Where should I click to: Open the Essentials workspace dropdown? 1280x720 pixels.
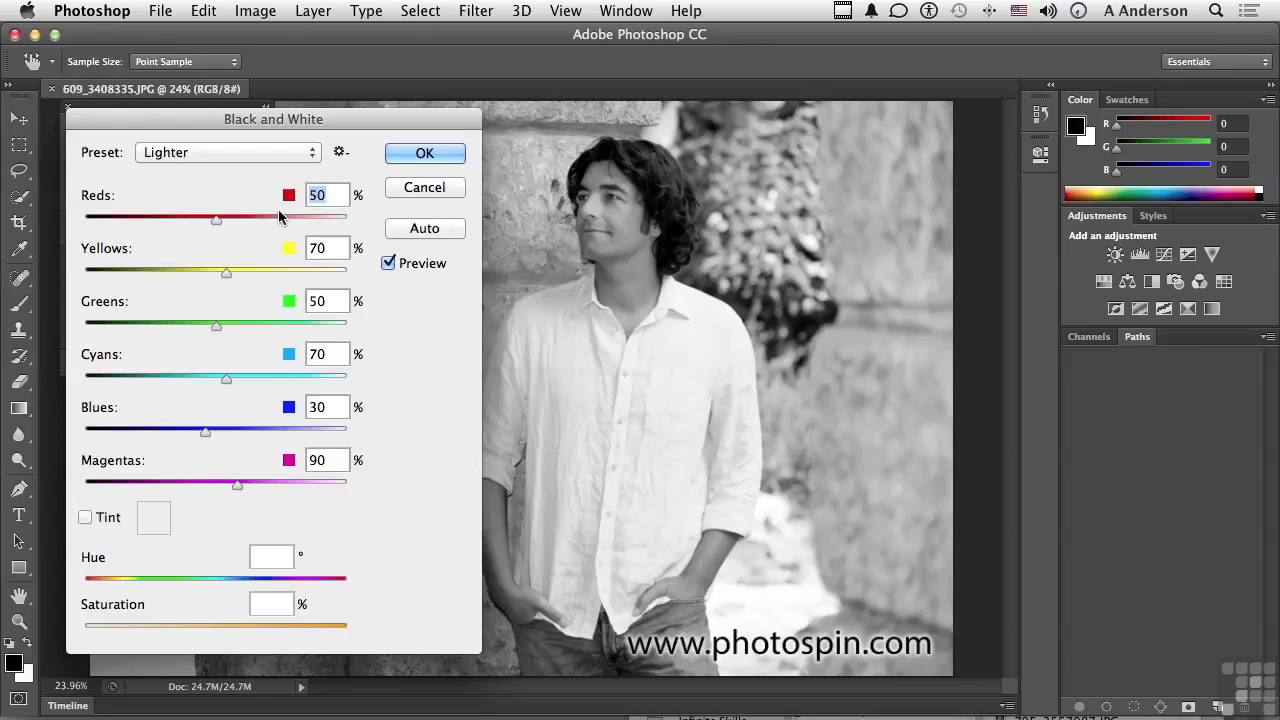coord(1217,62)
